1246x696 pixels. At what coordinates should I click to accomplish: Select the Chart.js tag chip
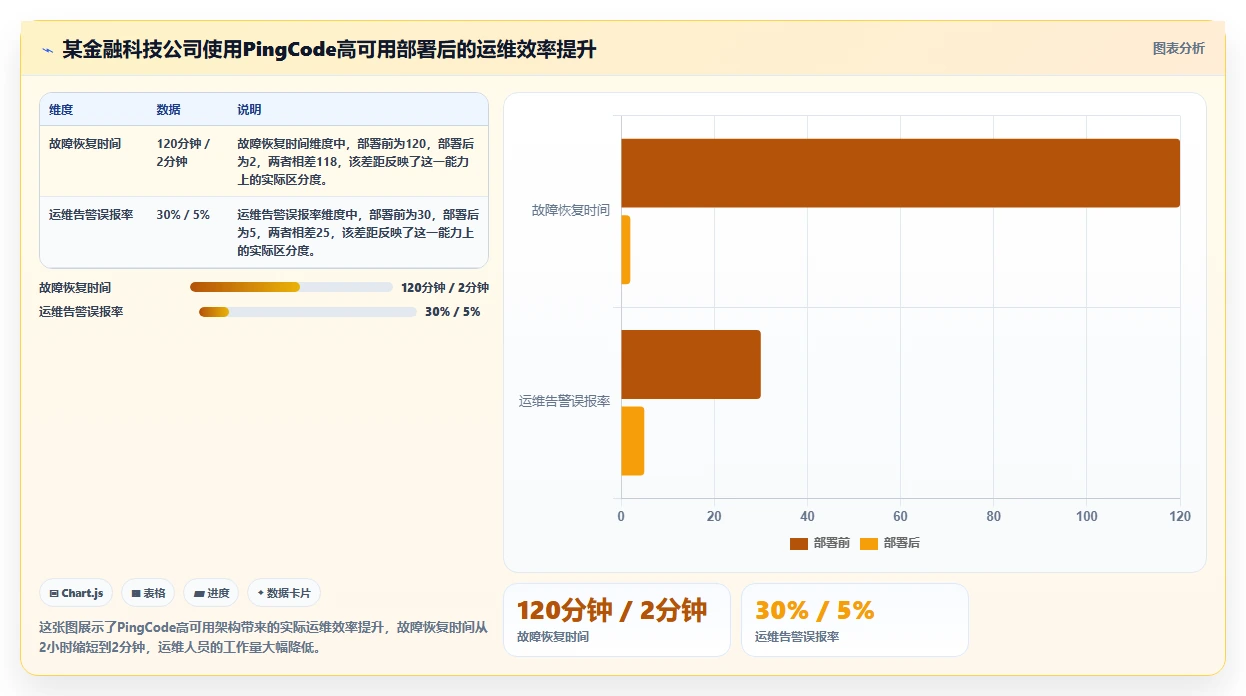pos(77,593)
